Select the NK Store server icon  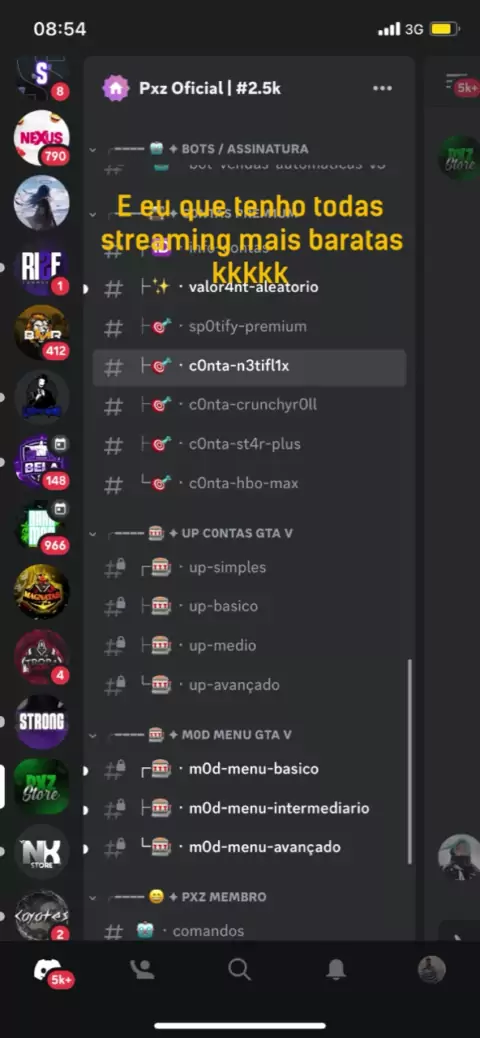coord(41,852)
